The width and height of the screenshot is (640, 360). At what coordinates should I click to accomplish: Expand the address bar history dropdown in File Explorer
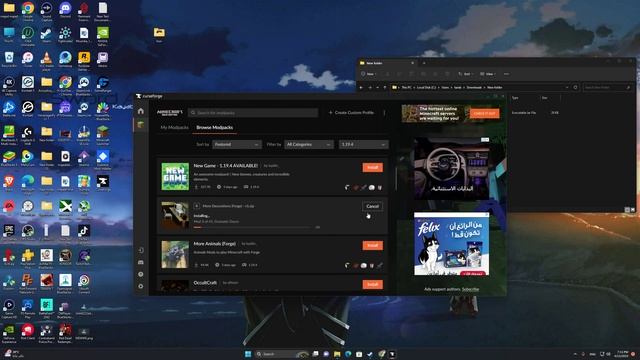[567, 87]
